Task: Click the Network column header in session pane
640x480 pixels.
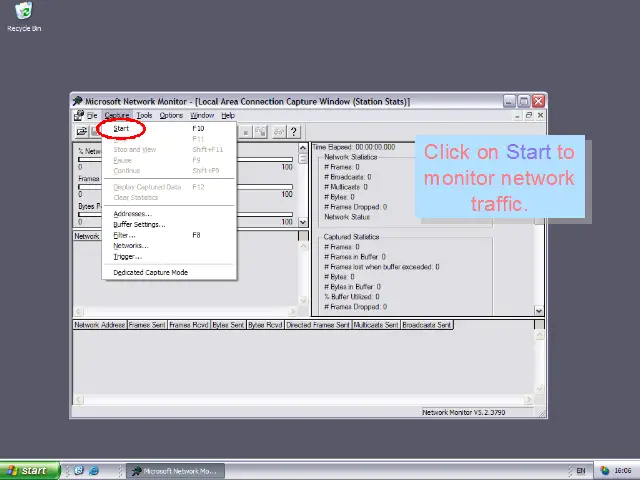Action: click(x=87, y=236)
